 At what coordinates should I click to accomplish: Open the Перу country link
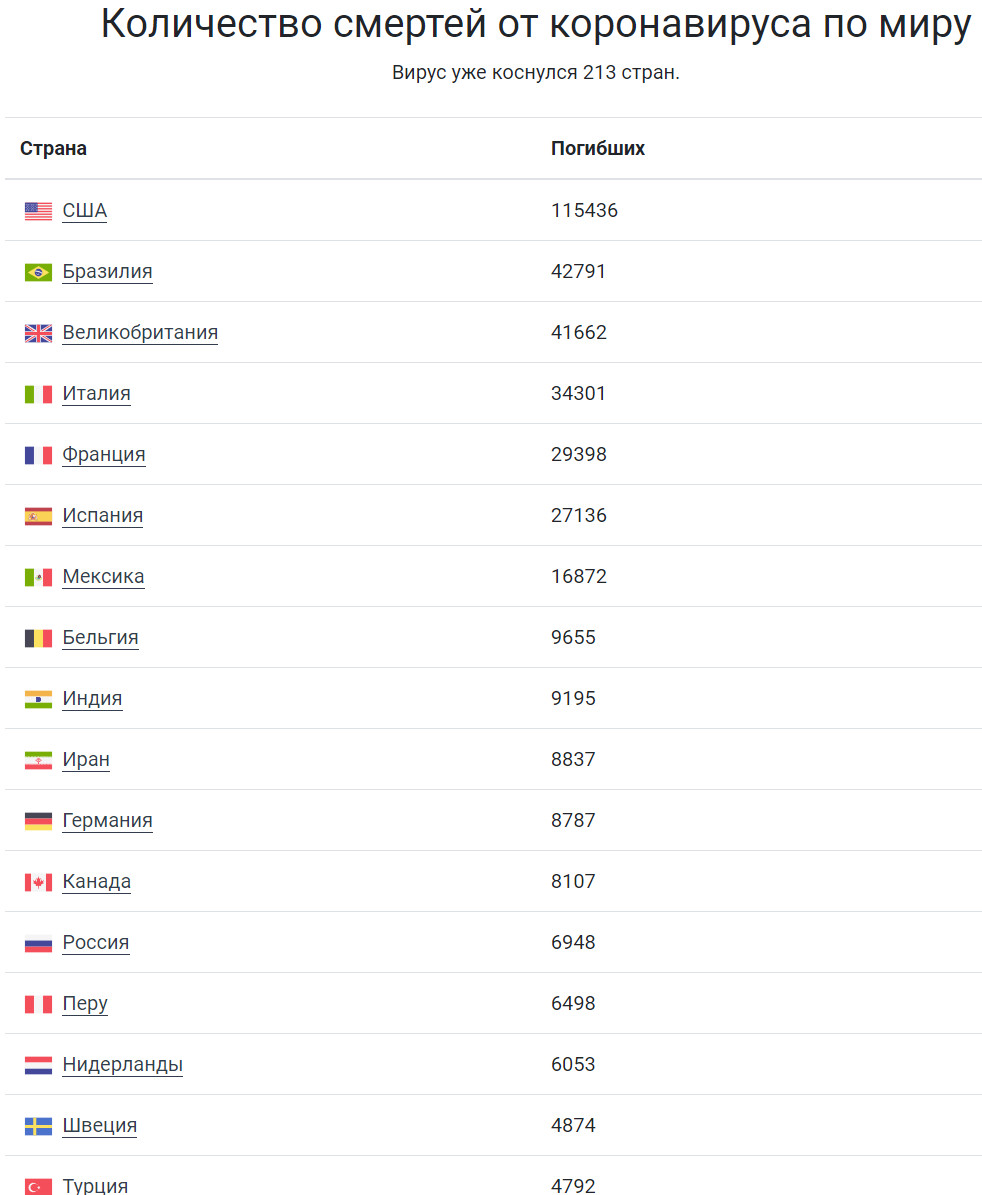point(85,1003)
